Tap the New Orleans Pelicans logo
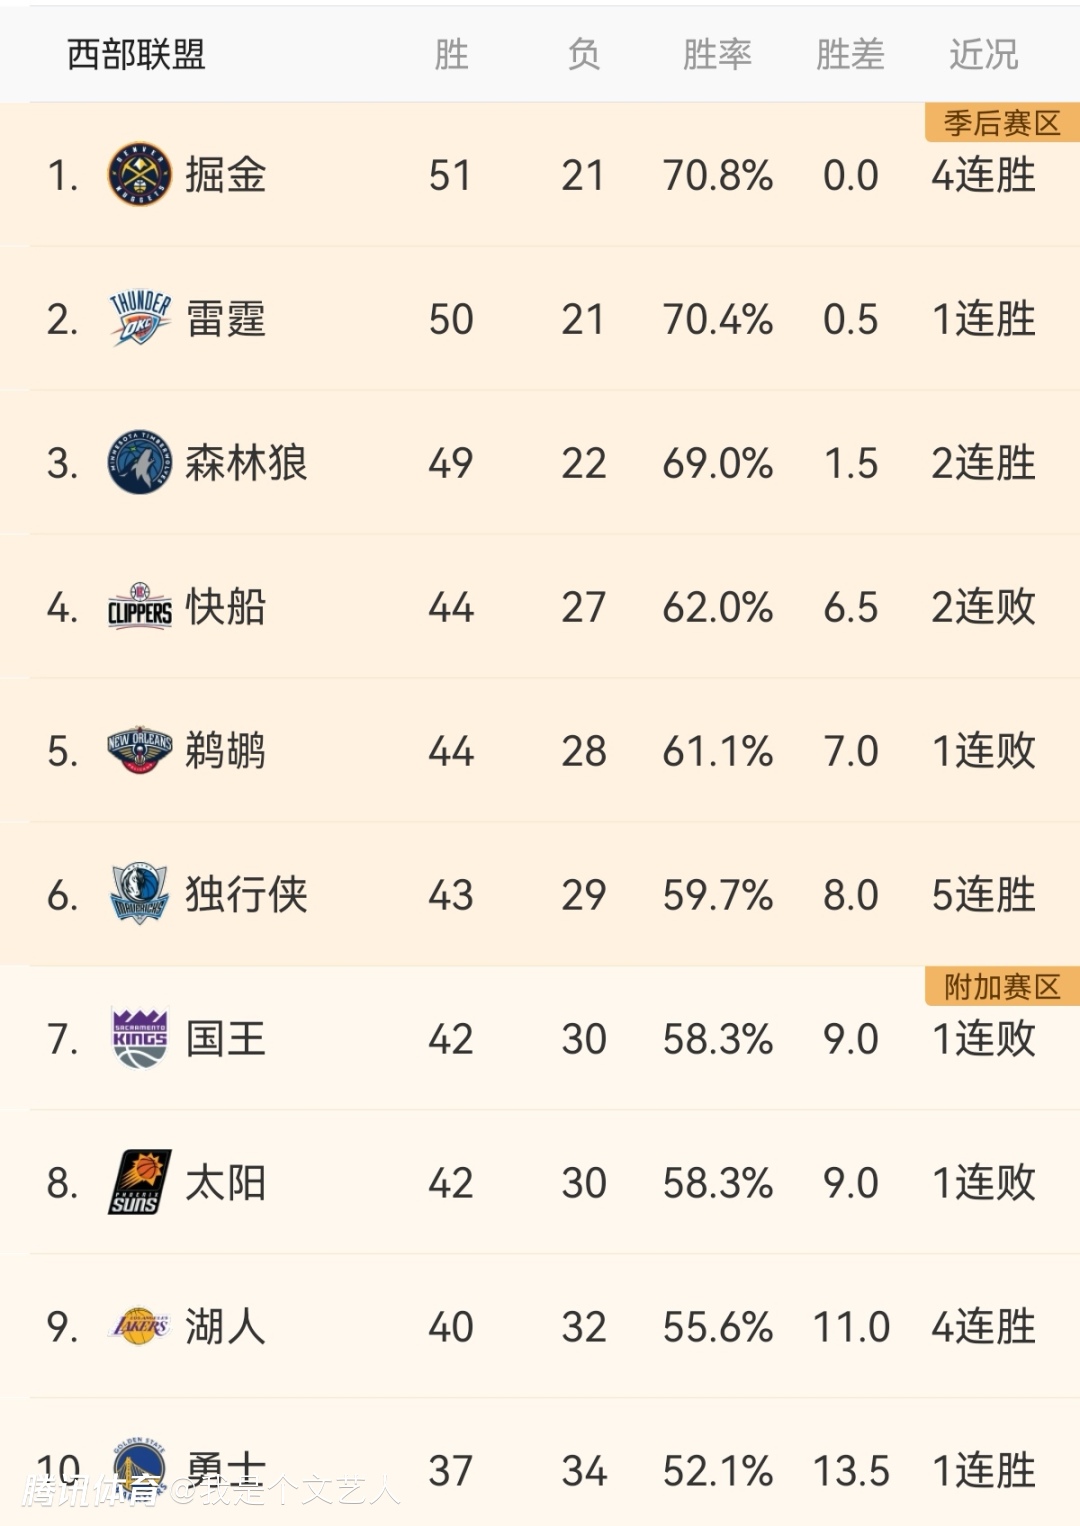This screenshot has width=1080, height=1526. pos(139,751)
